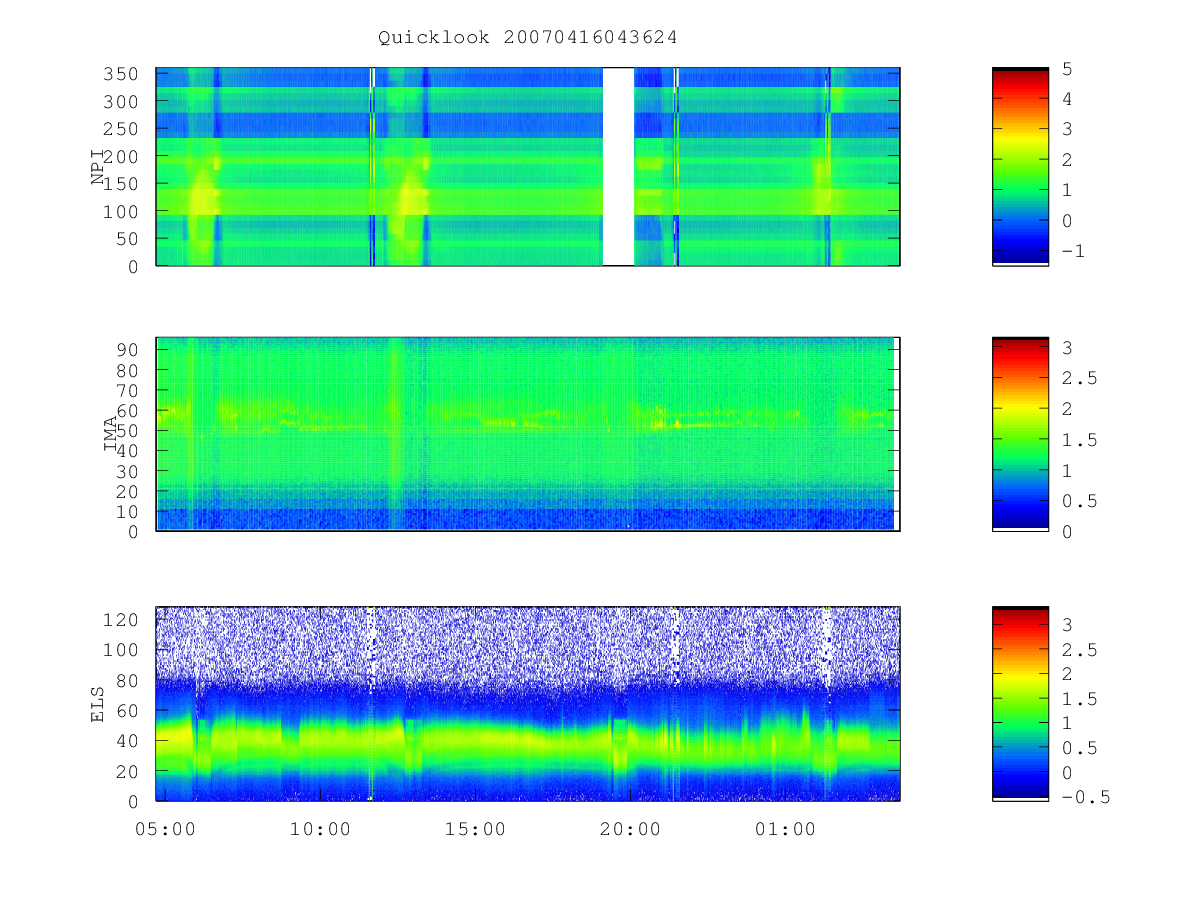Click the NPI vertical axis label
Image resolution: width=1200 pixels, height=900 pixels.
tap(98, 167)
